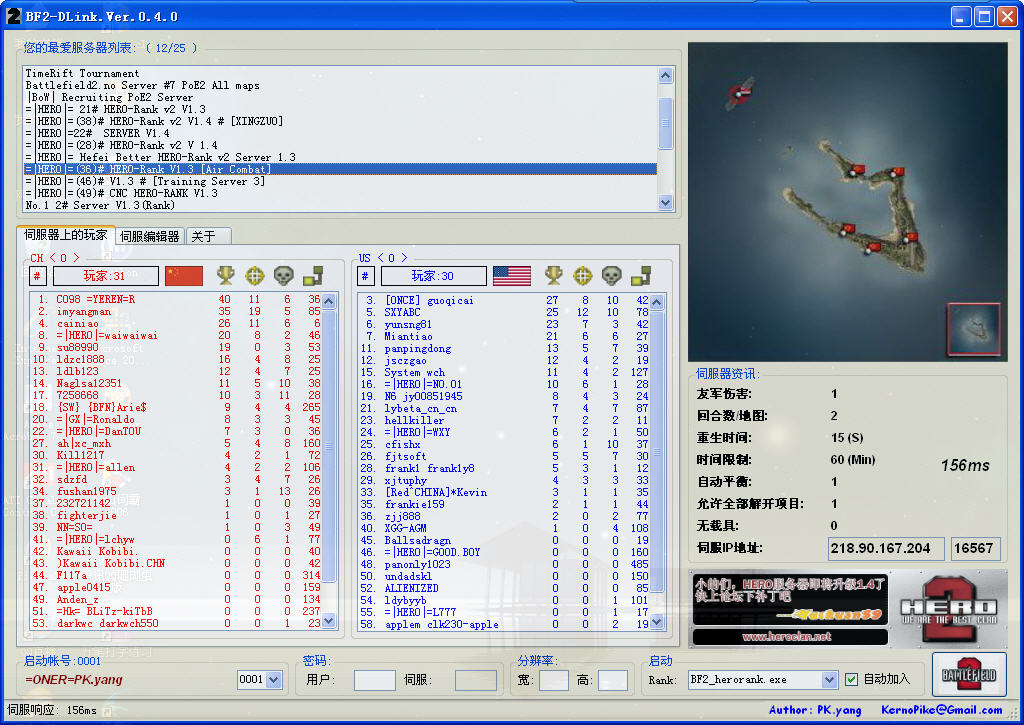Click the US team crosshair kills icon
The width and height of the screenshot is (1024, 725).
tap(583, 276)
